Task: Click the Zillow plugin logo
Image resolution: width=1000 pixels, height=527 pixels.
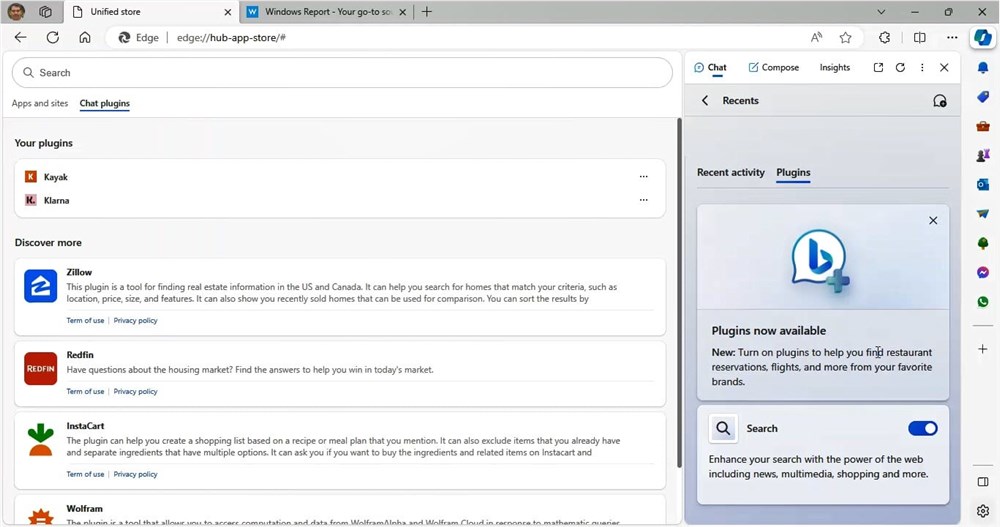Action: point(40,286)
